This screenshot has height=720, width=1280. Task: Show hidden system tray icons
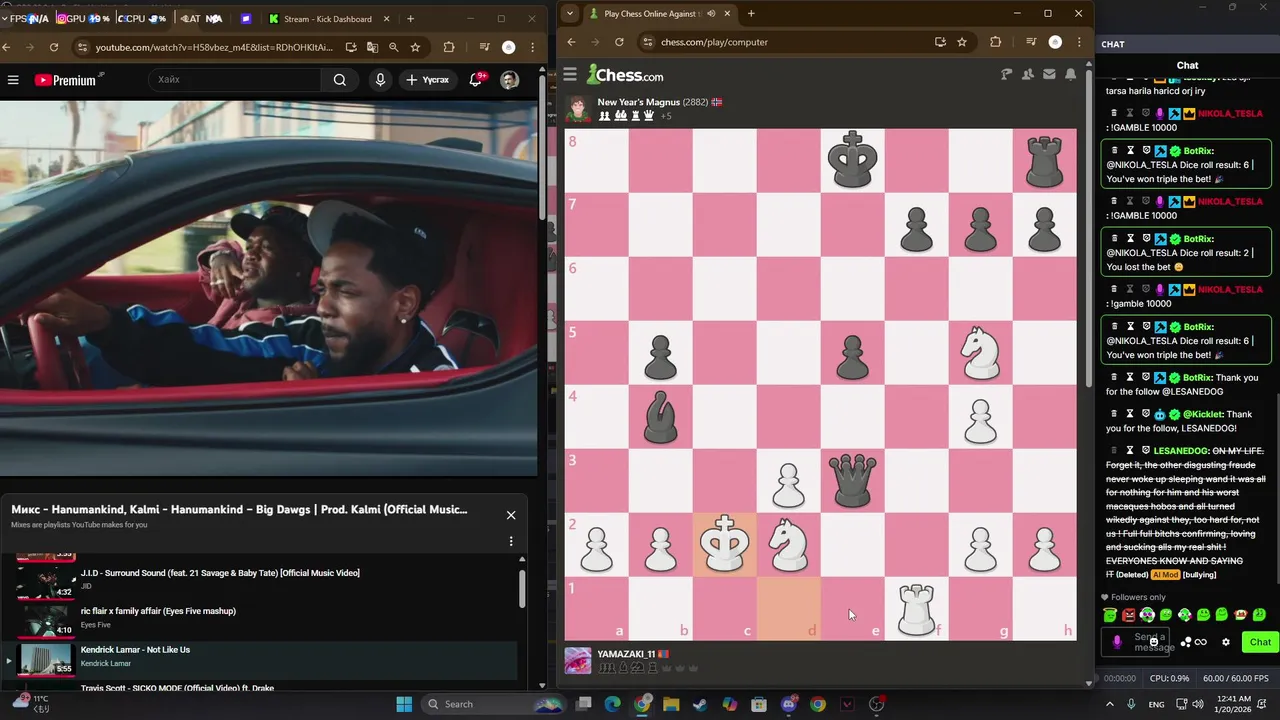pyautogui.click(x=1109, y=704)
